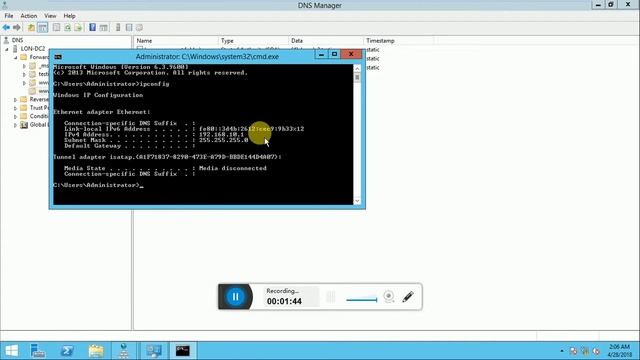Image resolution: width=640 pixels, height=360 pixels.
Task: Maximize the cmd.exe window
Action: pos(334,54)
